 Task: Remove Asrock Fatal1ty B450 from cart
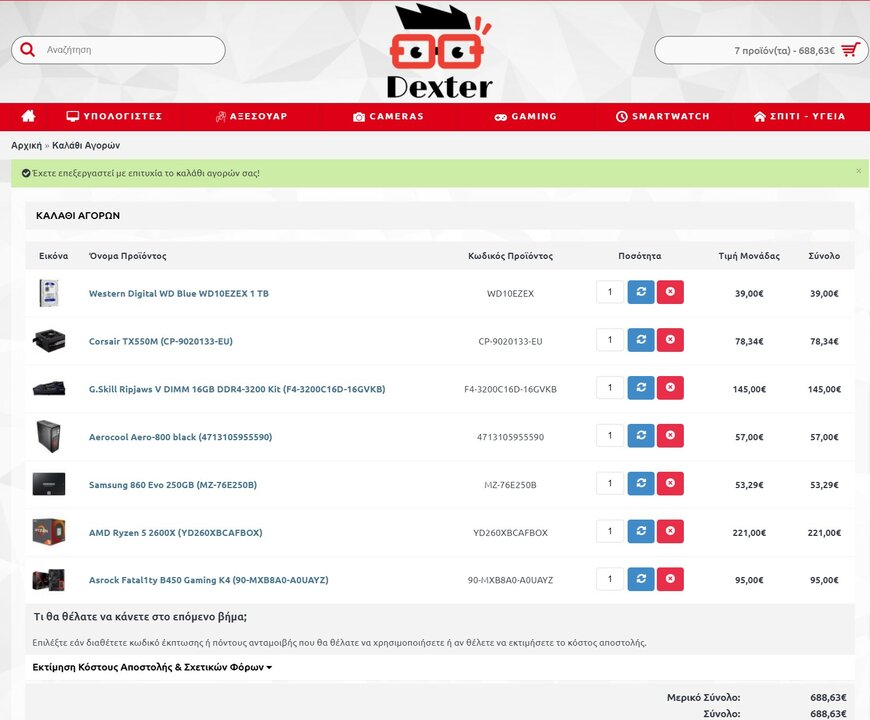click(670, 579)
